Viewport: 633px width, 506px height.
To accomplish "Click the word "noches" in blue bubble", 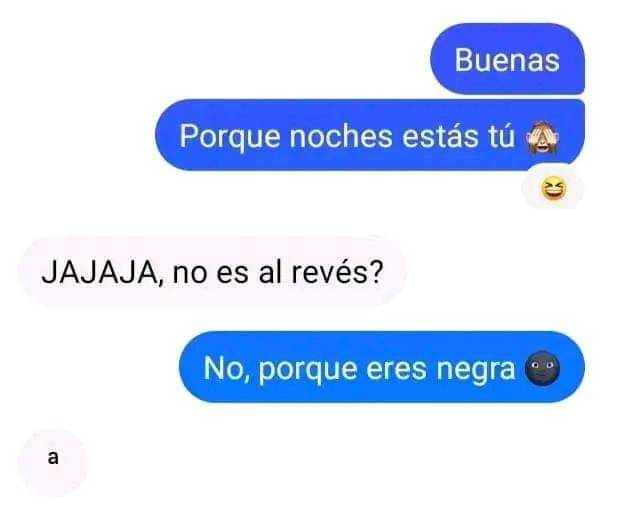I will (341, 136).
